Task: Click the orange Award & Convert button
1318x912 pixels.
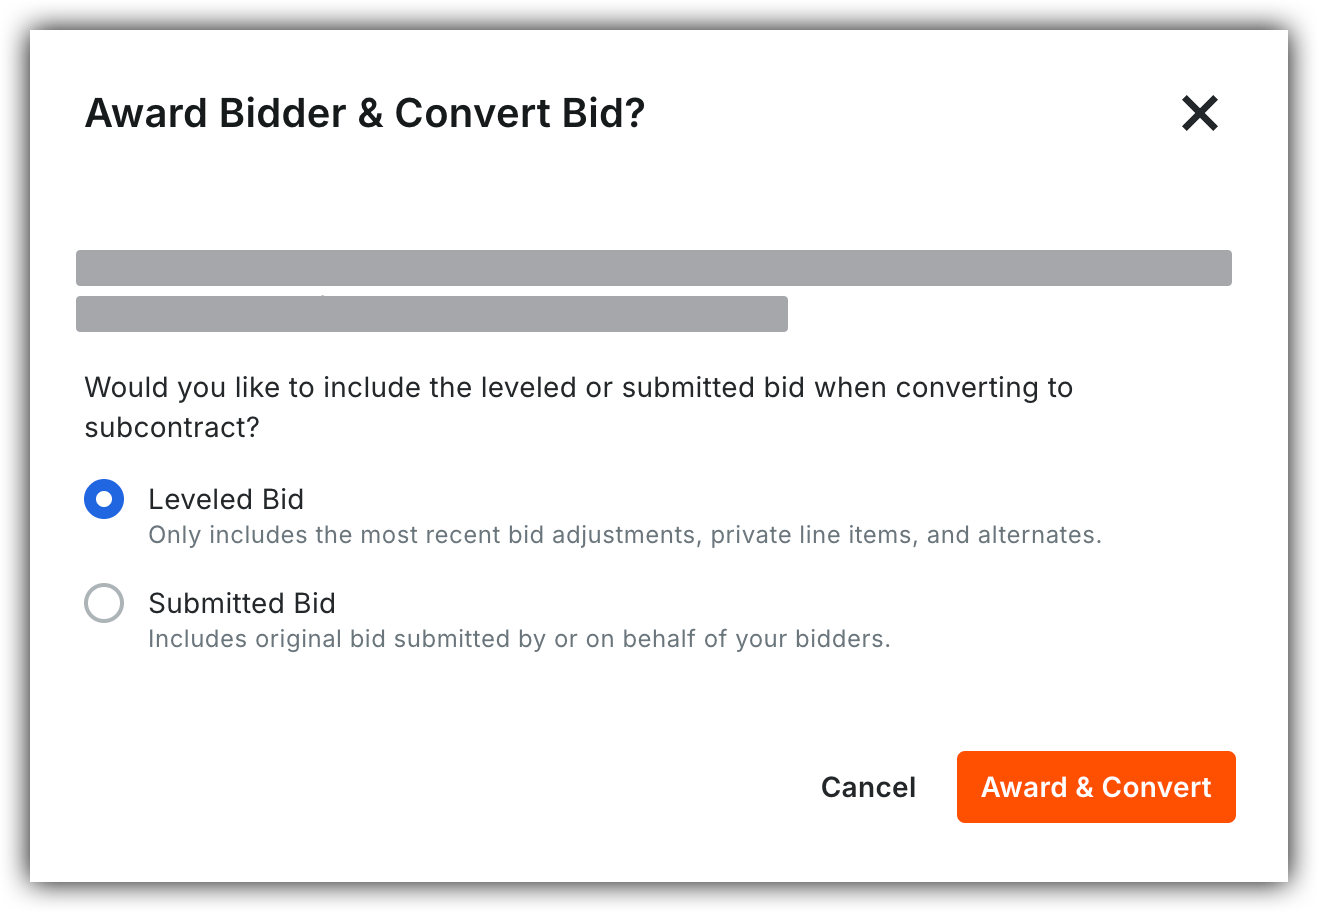Action: 1096,787
